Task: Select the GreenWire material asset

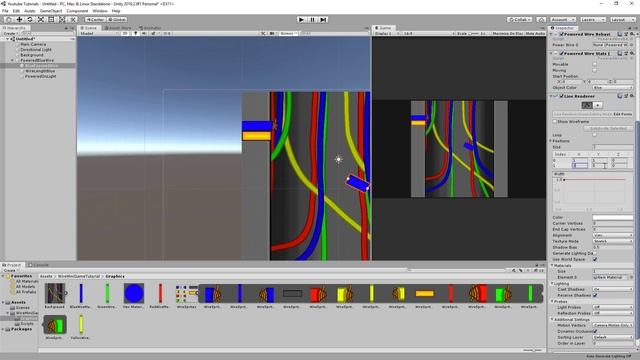Action: point(107,296)
